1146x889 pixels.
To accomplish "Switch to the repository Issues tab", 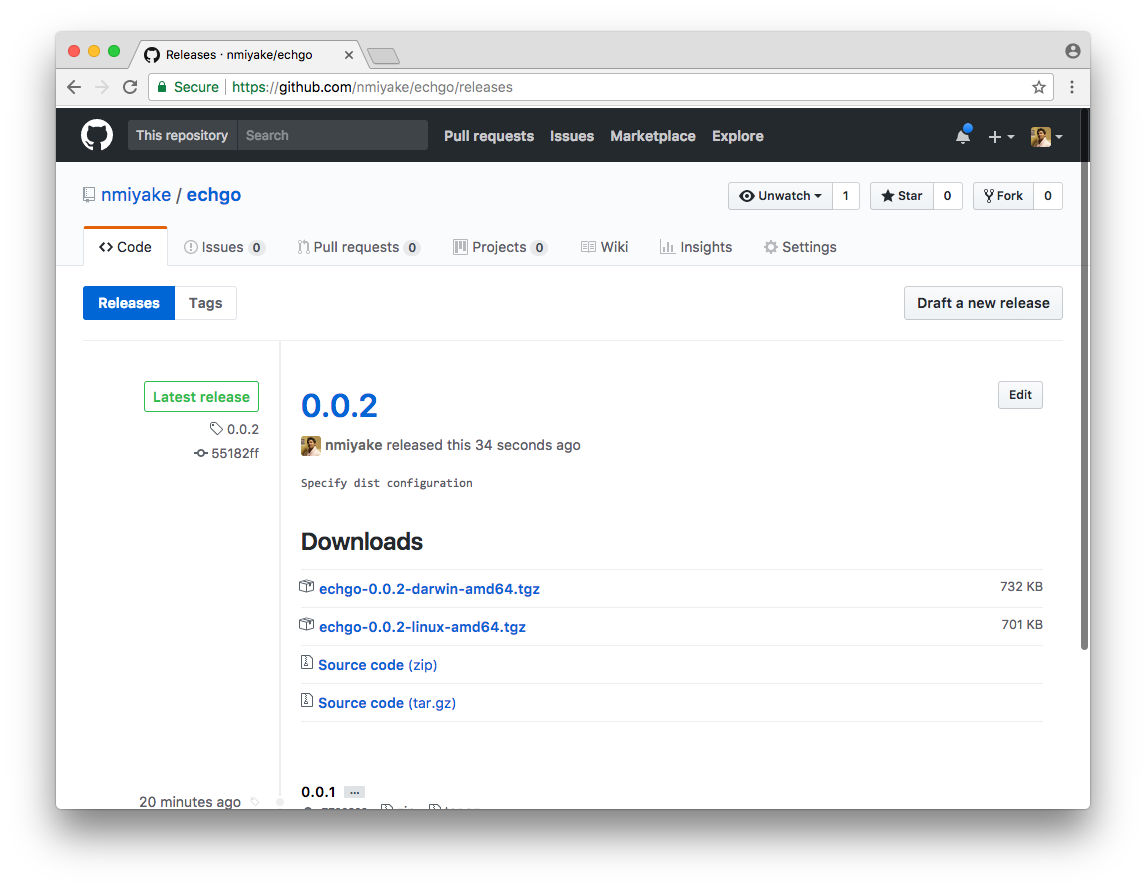I will pyautogui.click(x=224, y=247).
